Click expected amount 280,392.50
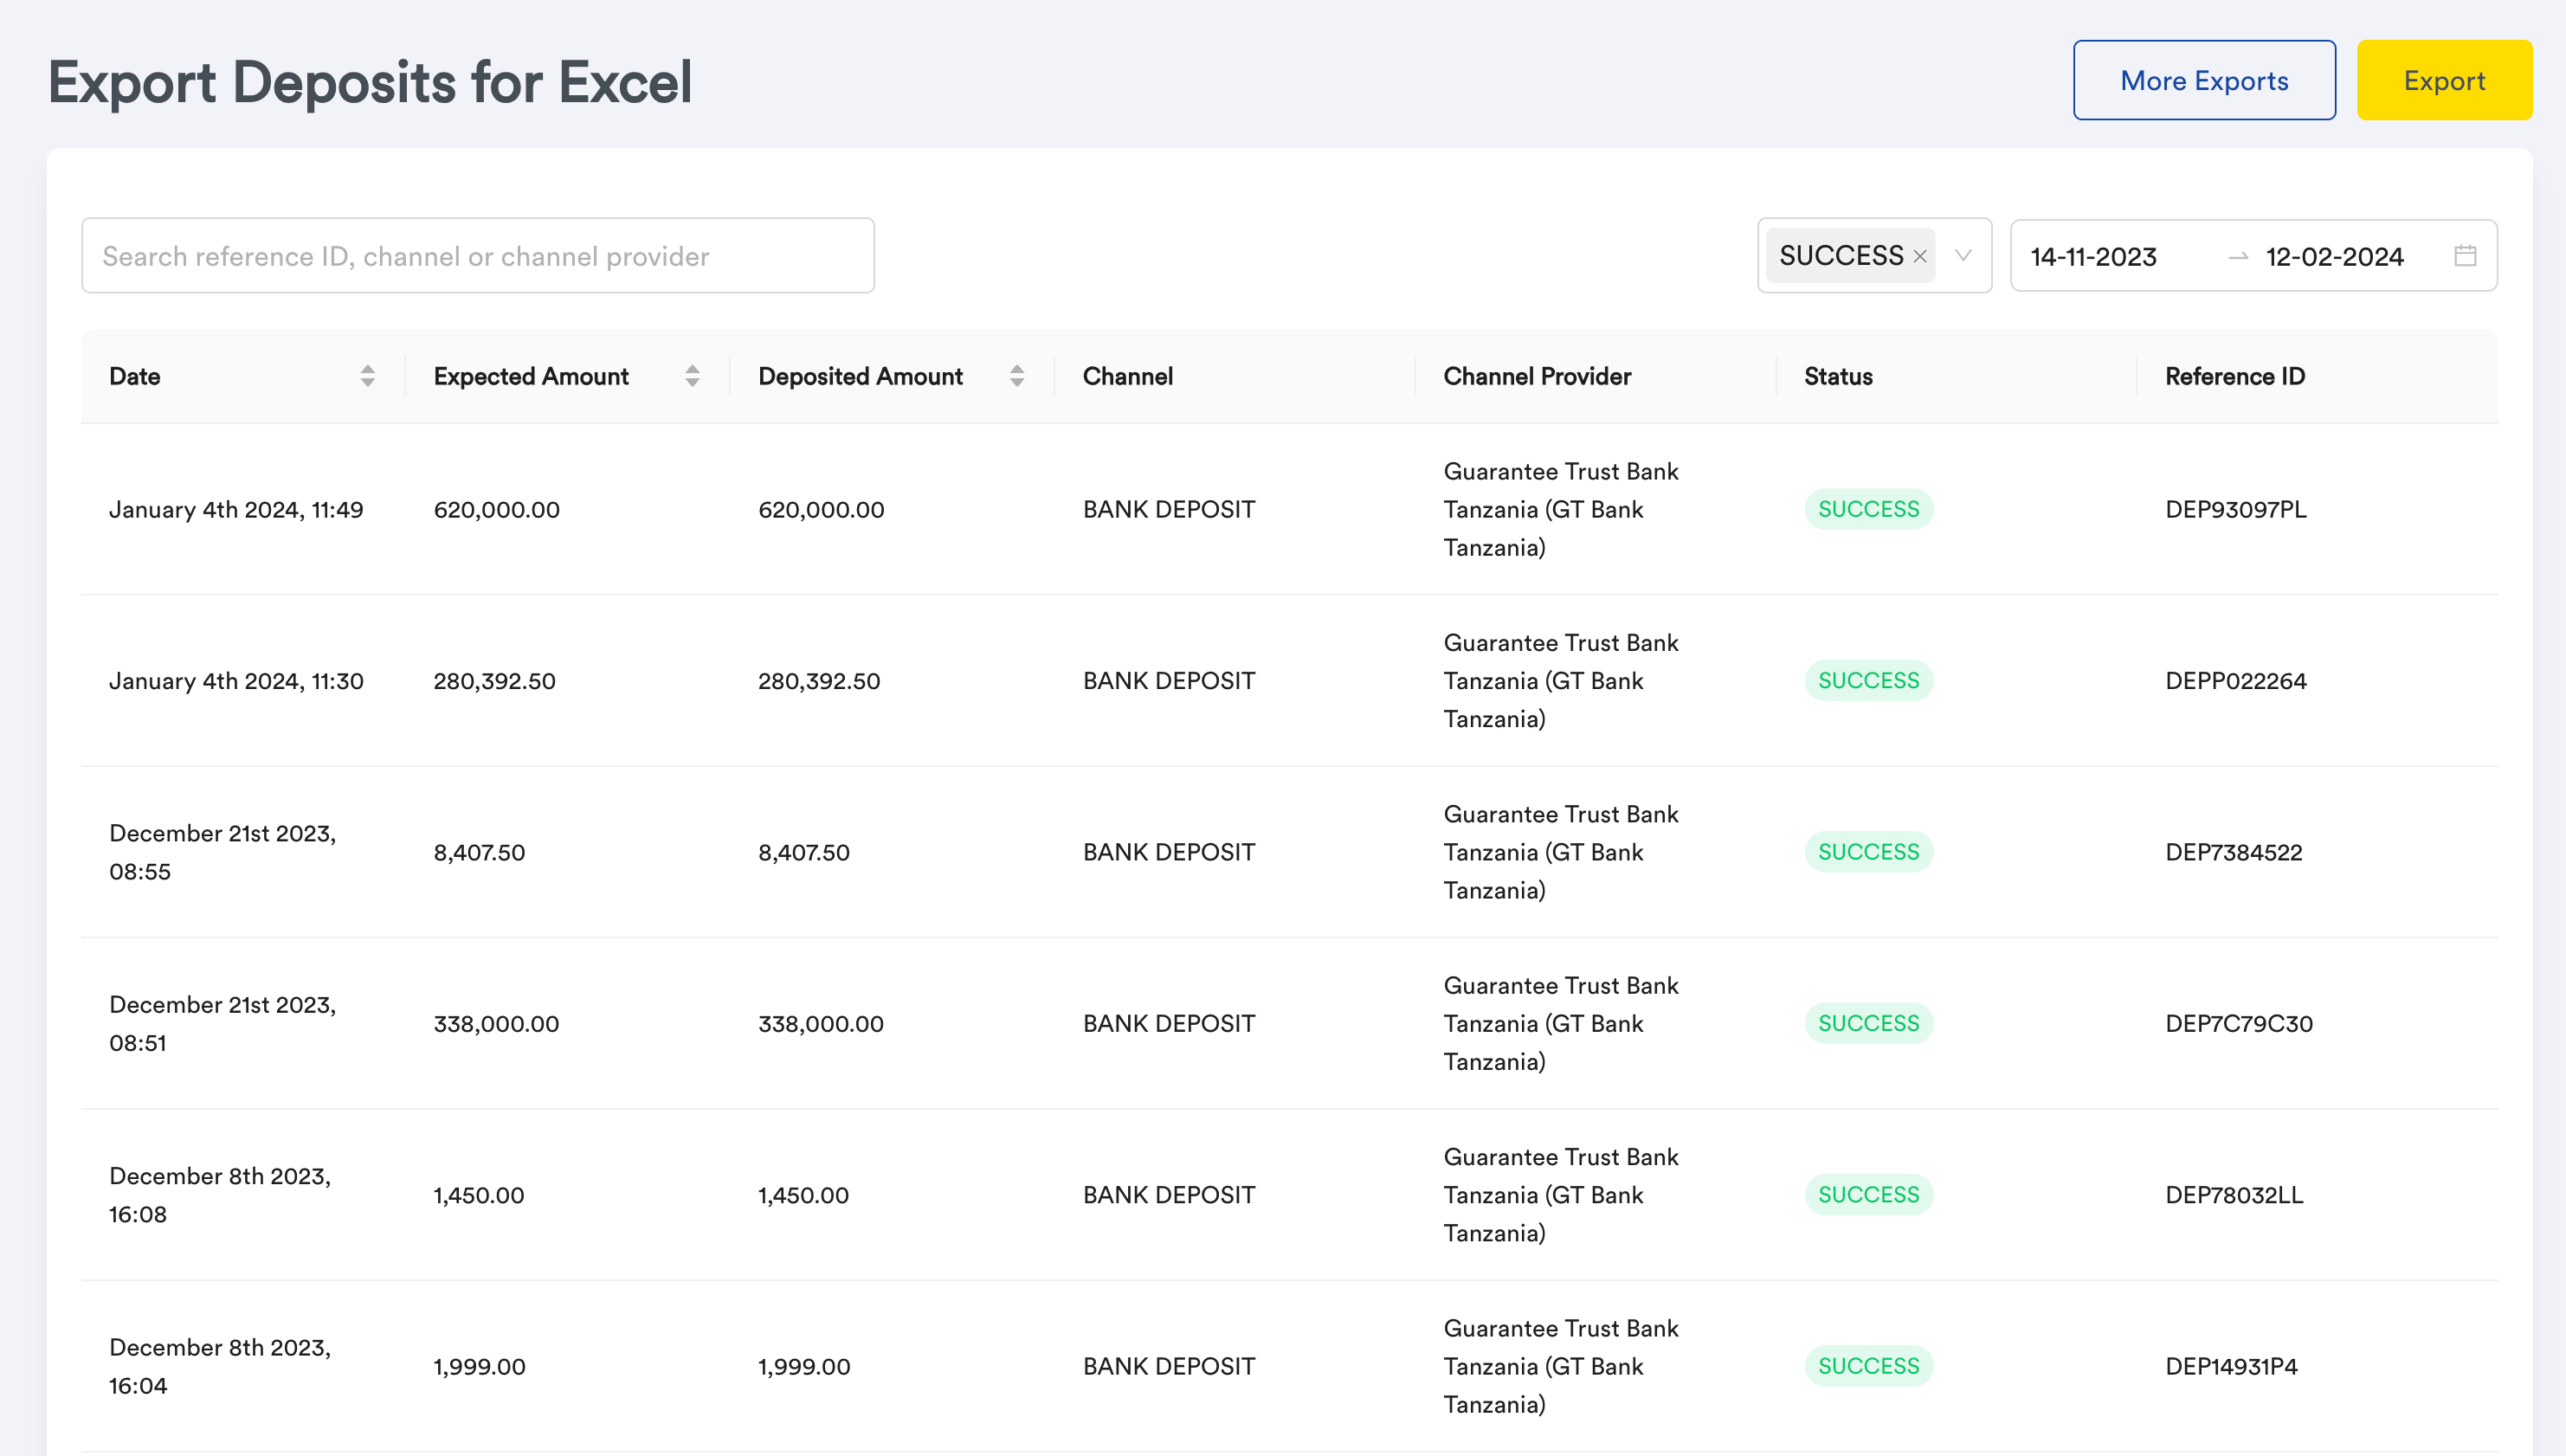 click(x=494, y=681)
